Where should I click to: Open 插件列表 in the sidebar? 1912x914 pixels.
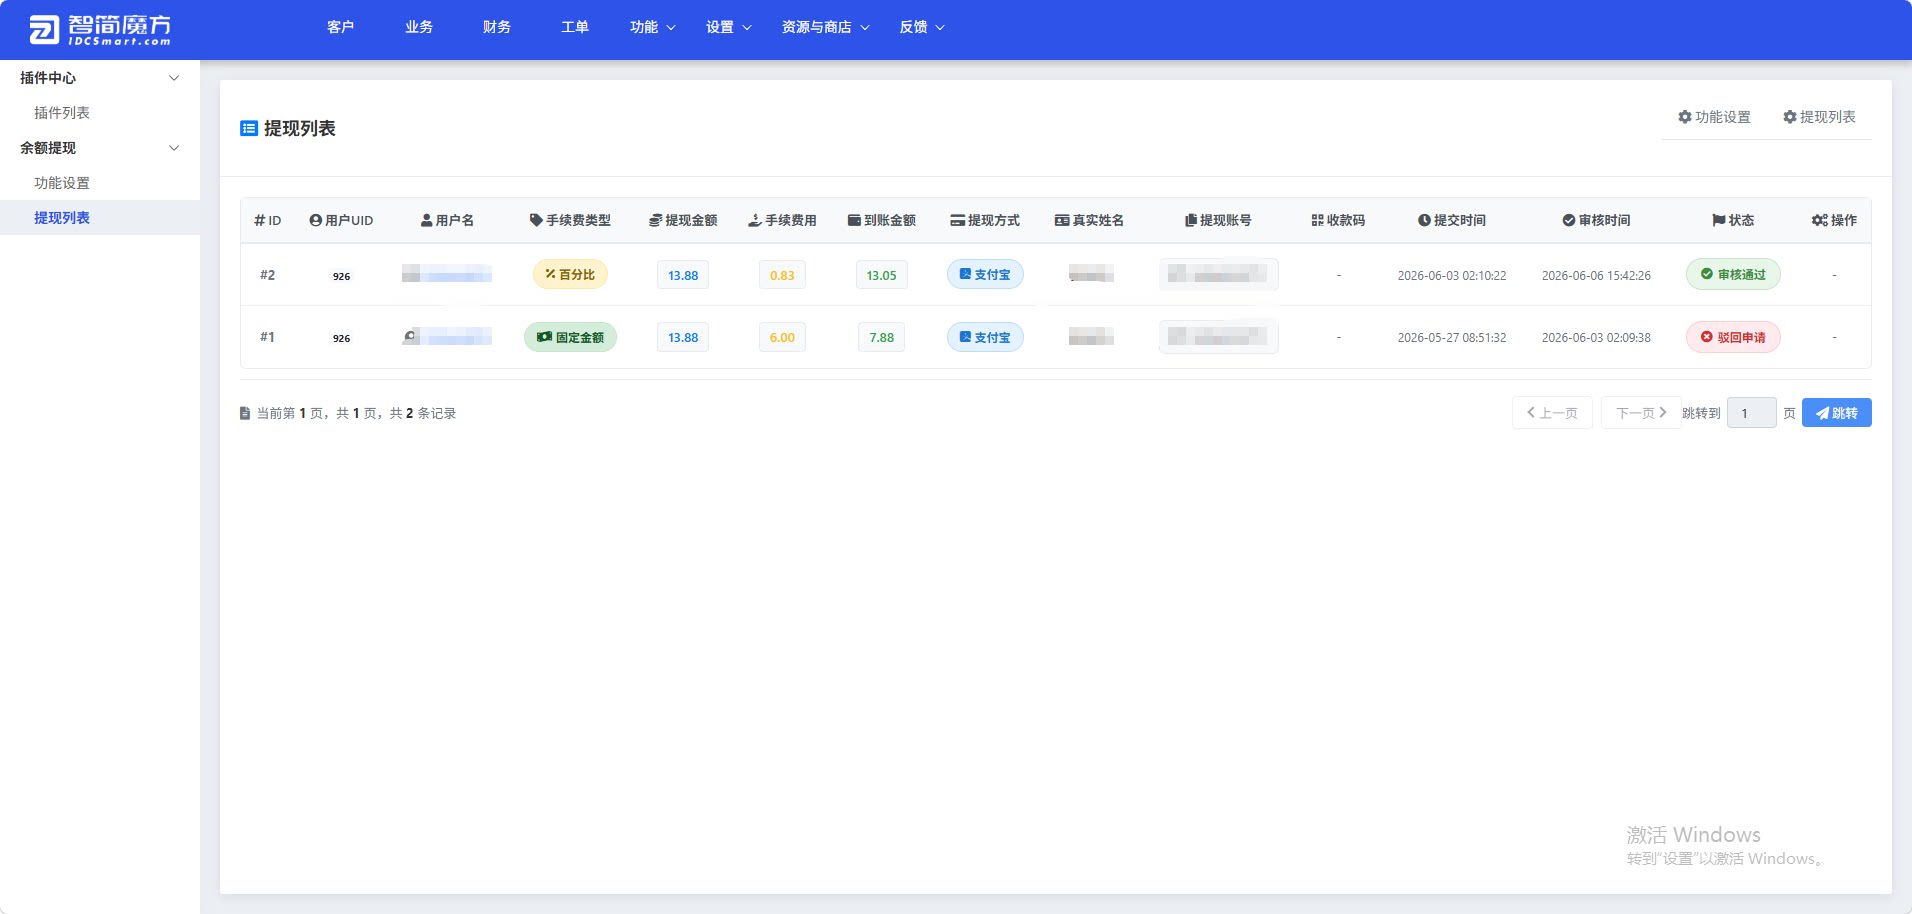coord(62,113)
